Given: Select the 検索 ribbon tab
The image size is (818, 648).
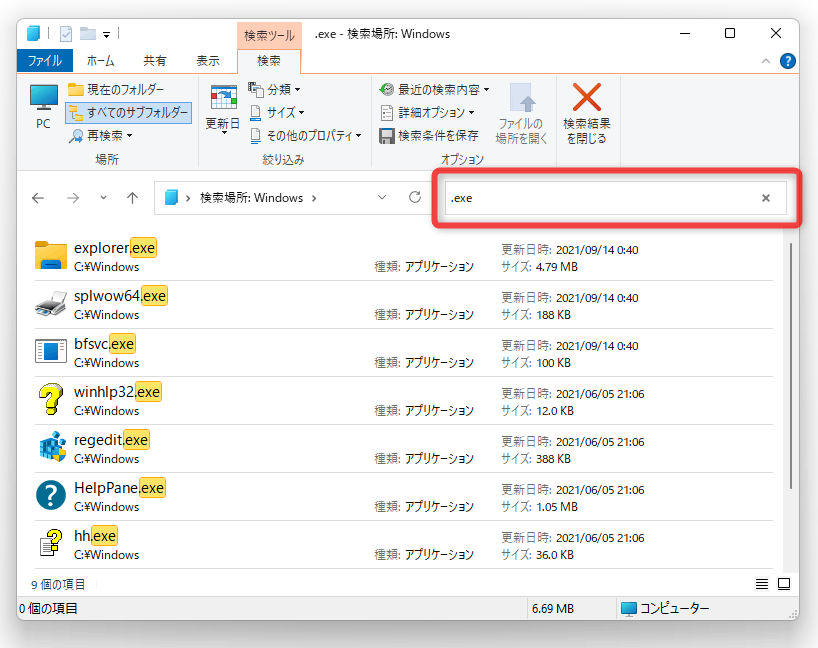Looking at the screenshot, I should [269, 61].
